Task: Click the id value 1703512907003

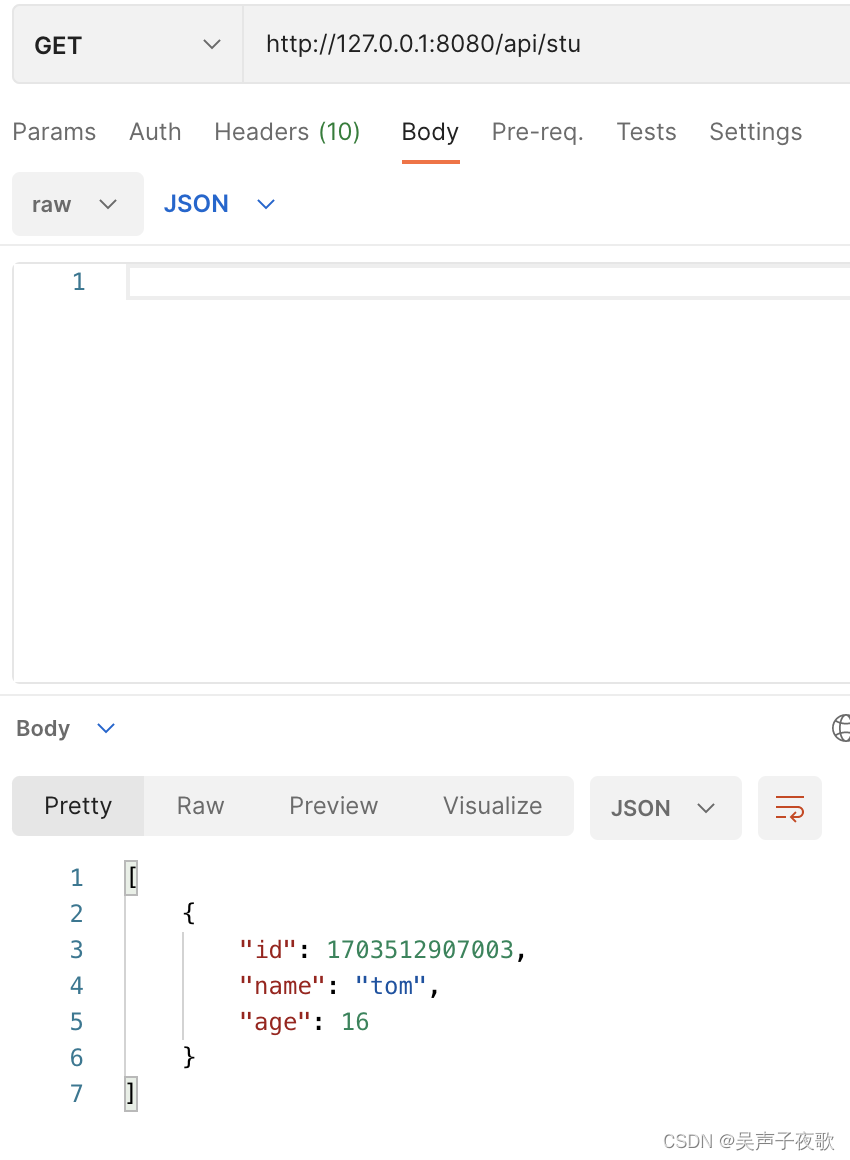Action: pos(420,949)
